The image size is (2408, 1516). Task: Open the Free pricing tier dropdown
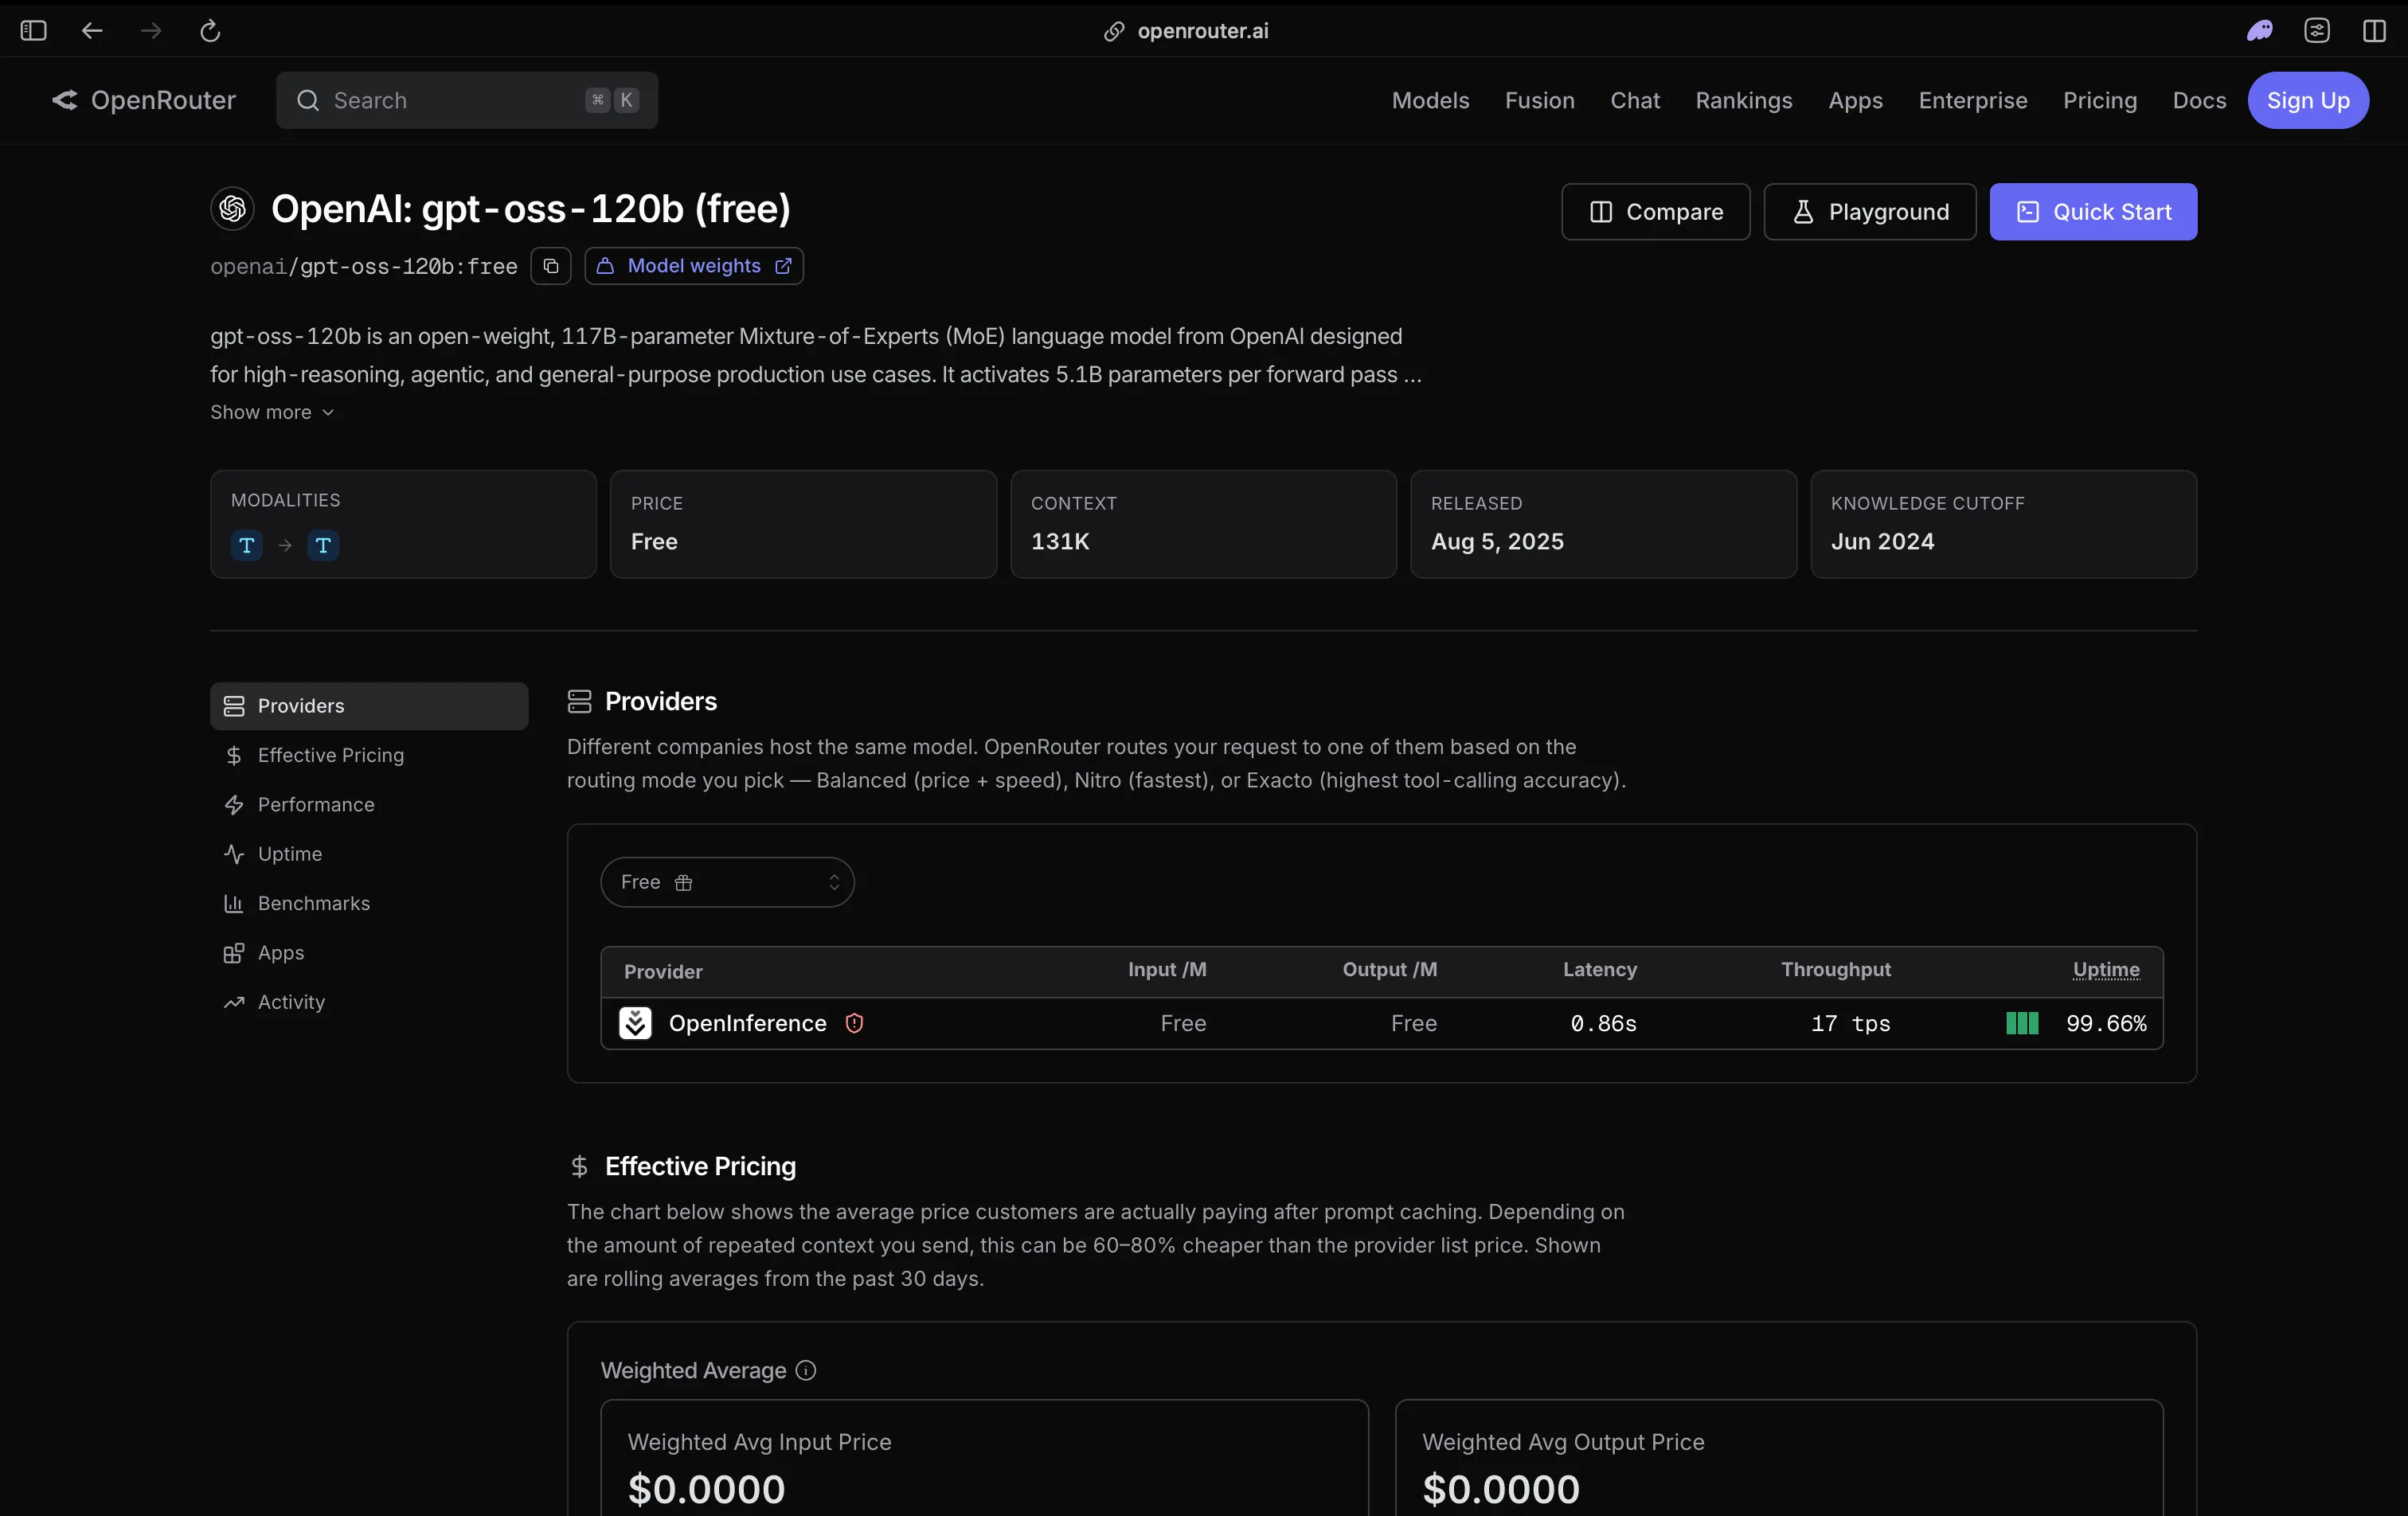pos(727,882)
